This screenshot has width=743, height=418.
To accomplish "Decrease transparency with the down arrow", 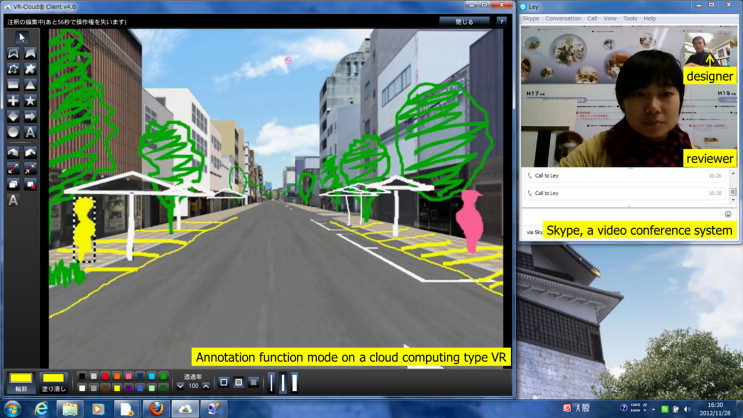I will tap(181, 386).
